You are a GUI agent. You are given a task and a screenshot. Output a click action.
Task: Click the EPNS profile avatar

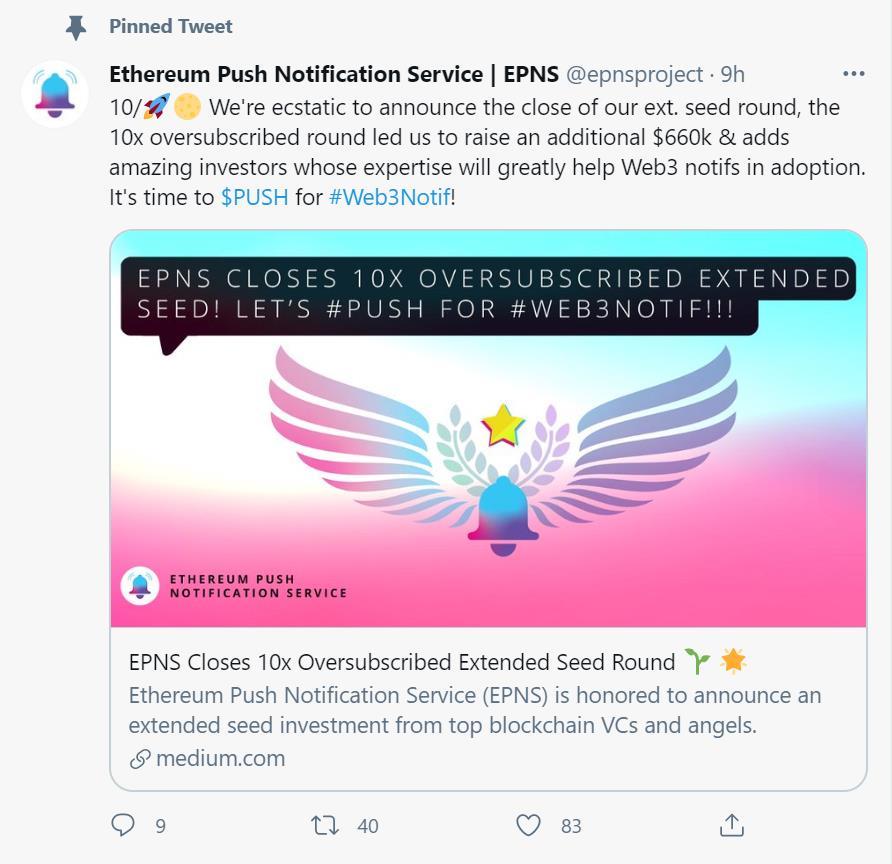pos(55,95)
